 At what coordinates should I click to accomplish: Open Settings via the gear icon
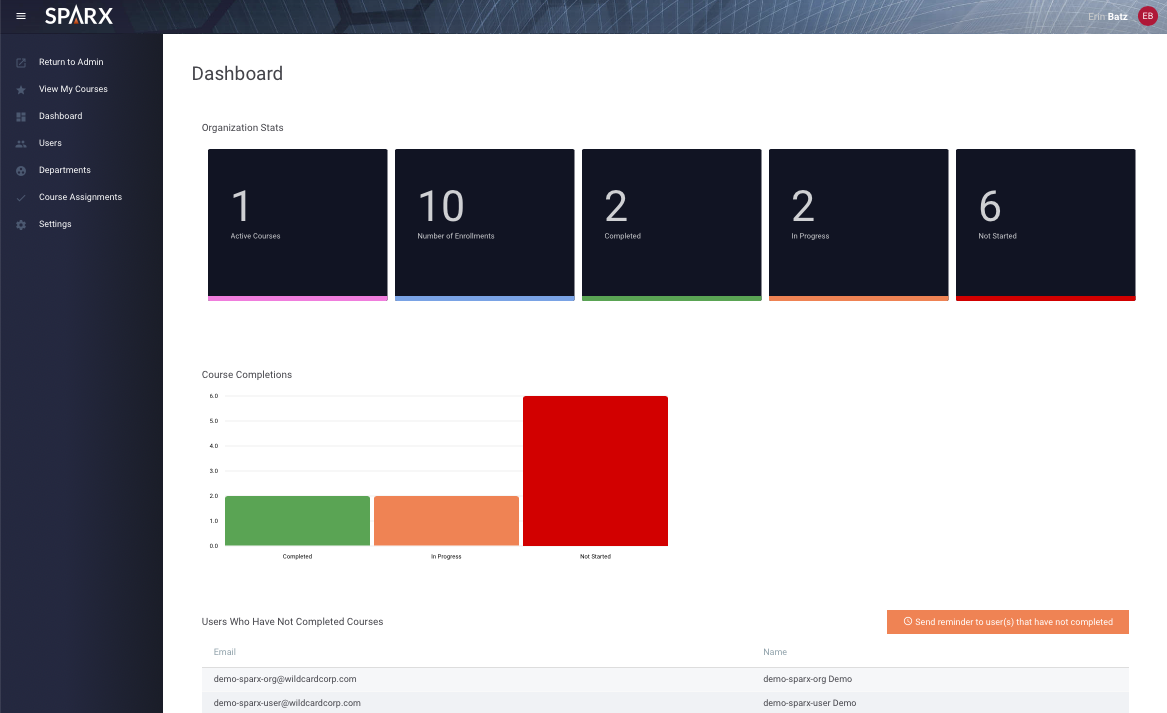click(20, 224)
